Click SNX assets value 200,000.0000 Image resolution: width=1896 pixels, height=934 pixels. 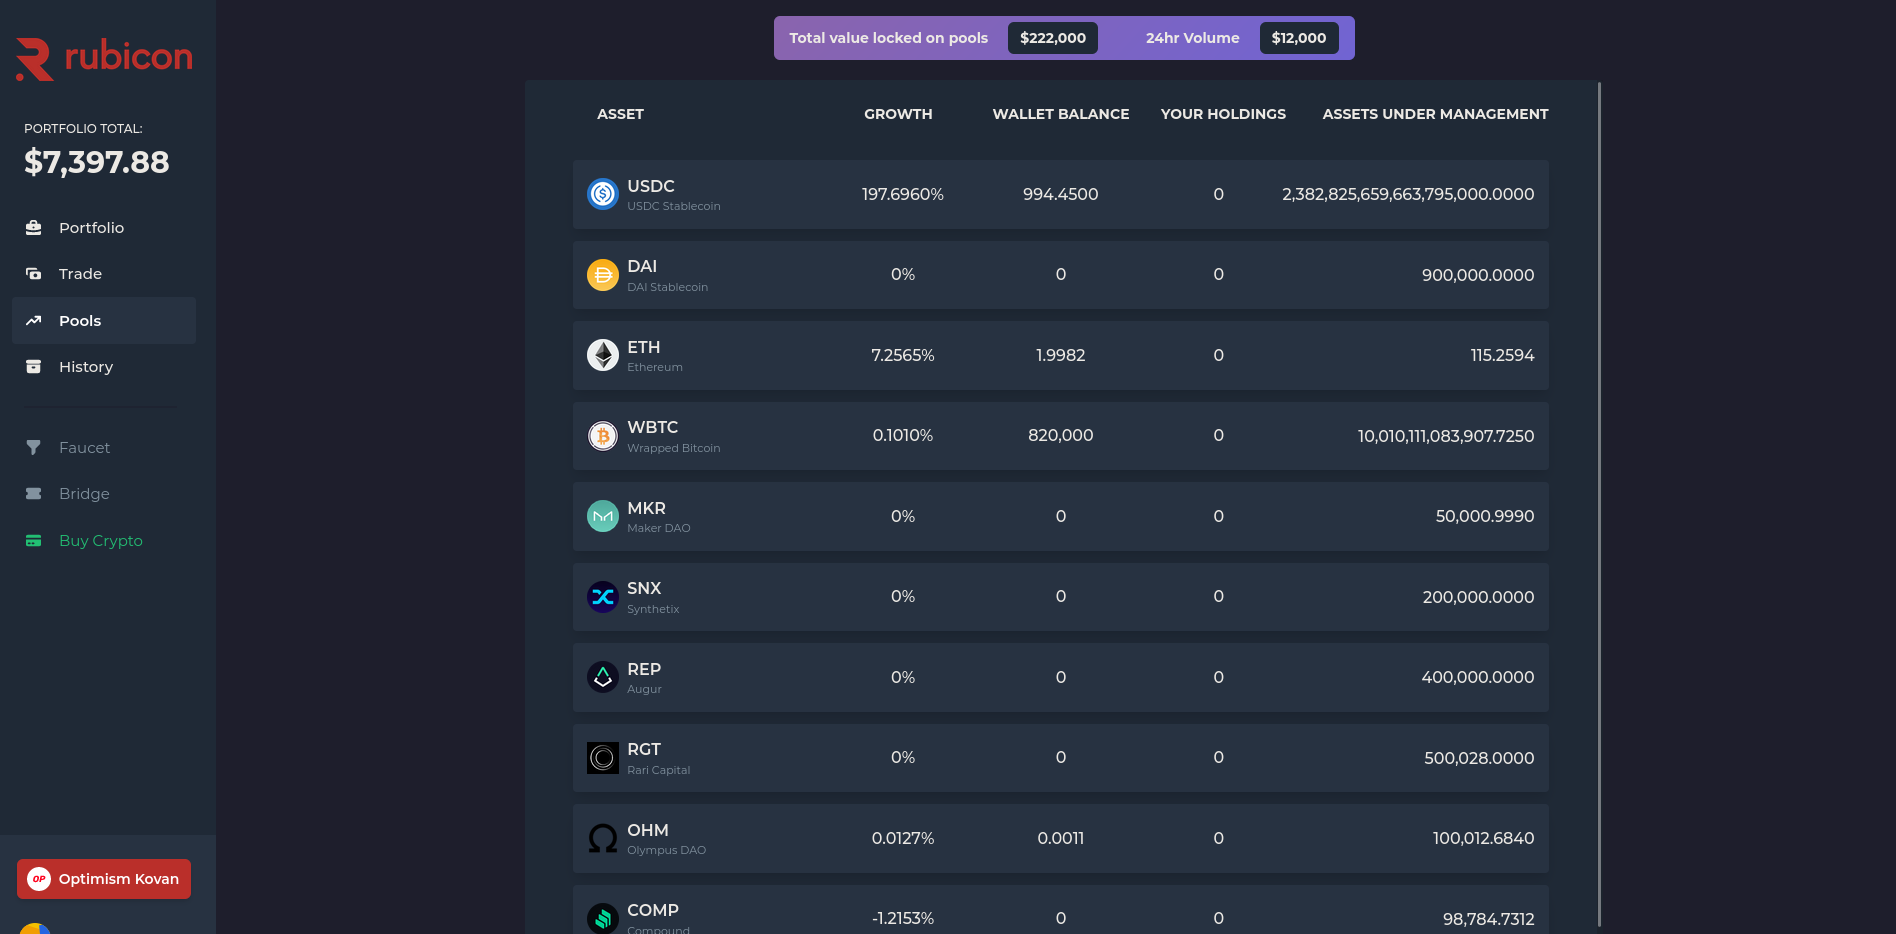click(x=1478, y=597)
